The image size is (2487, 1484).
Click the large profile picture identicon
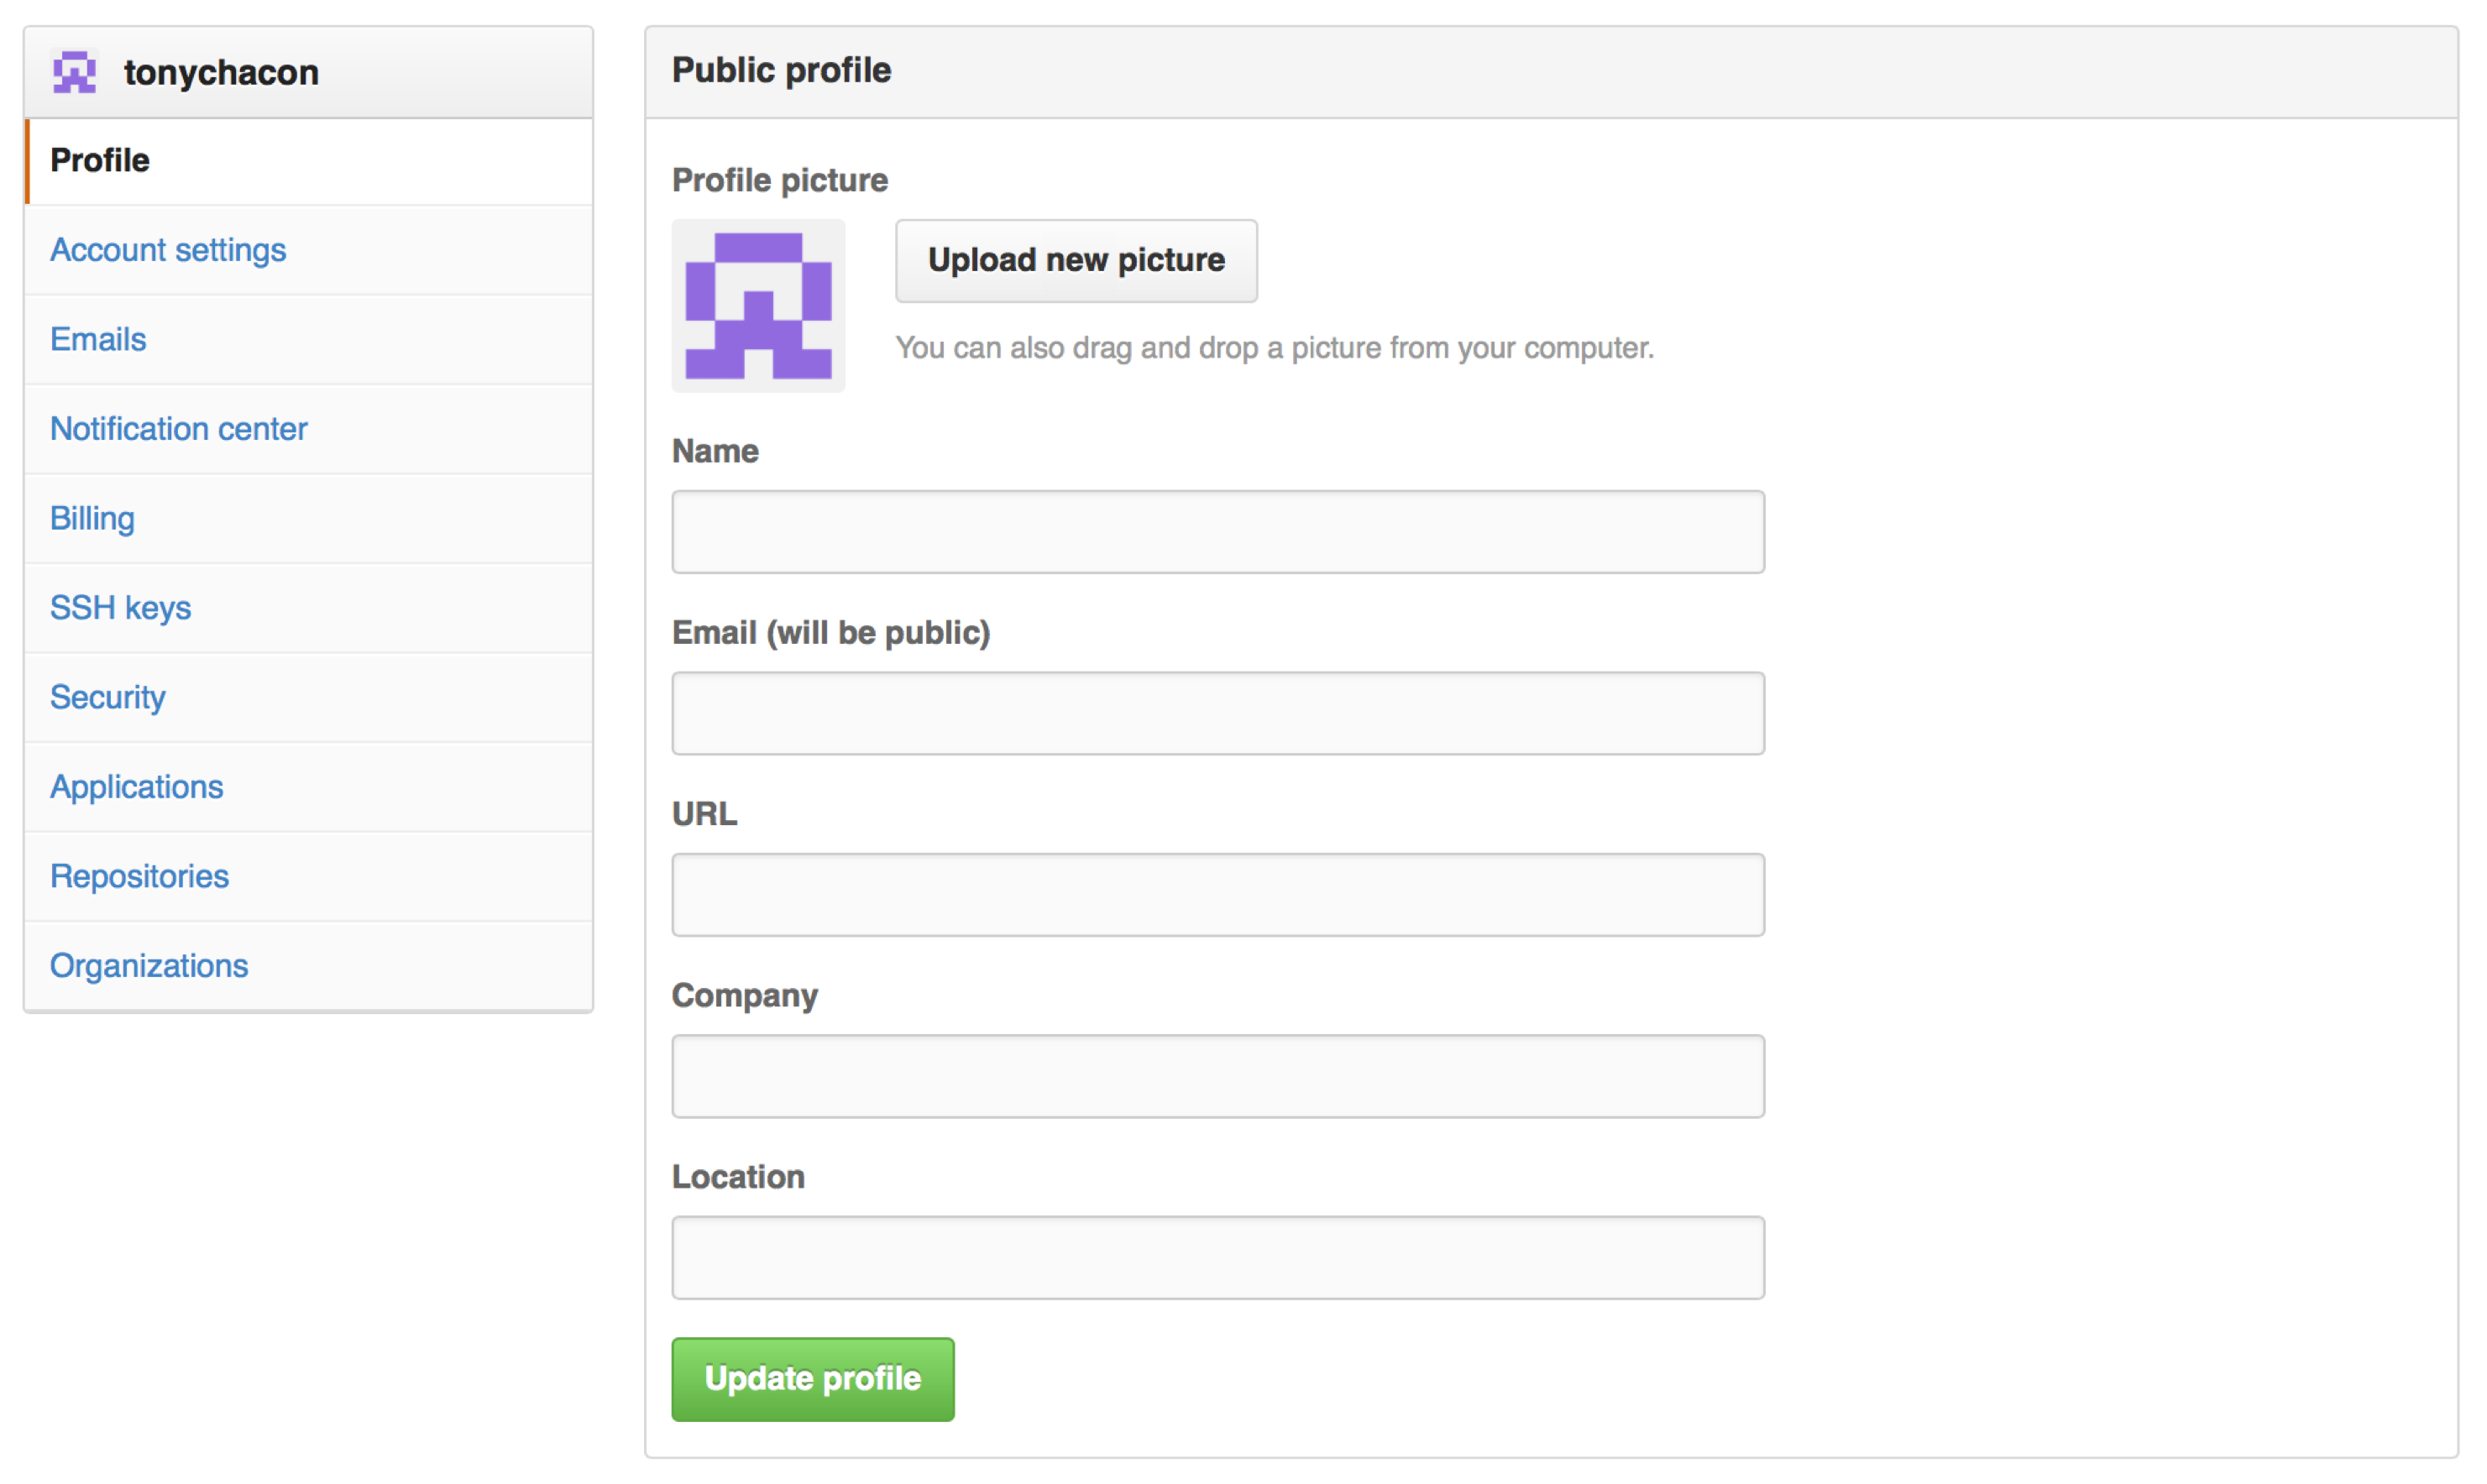pos(758,306)
